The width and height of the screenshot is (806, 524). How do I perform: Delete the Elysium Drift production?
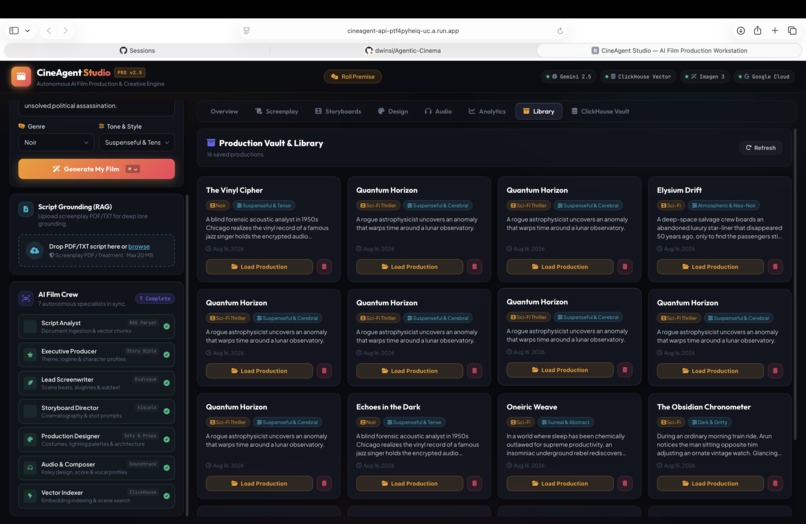tap(775, 267)
